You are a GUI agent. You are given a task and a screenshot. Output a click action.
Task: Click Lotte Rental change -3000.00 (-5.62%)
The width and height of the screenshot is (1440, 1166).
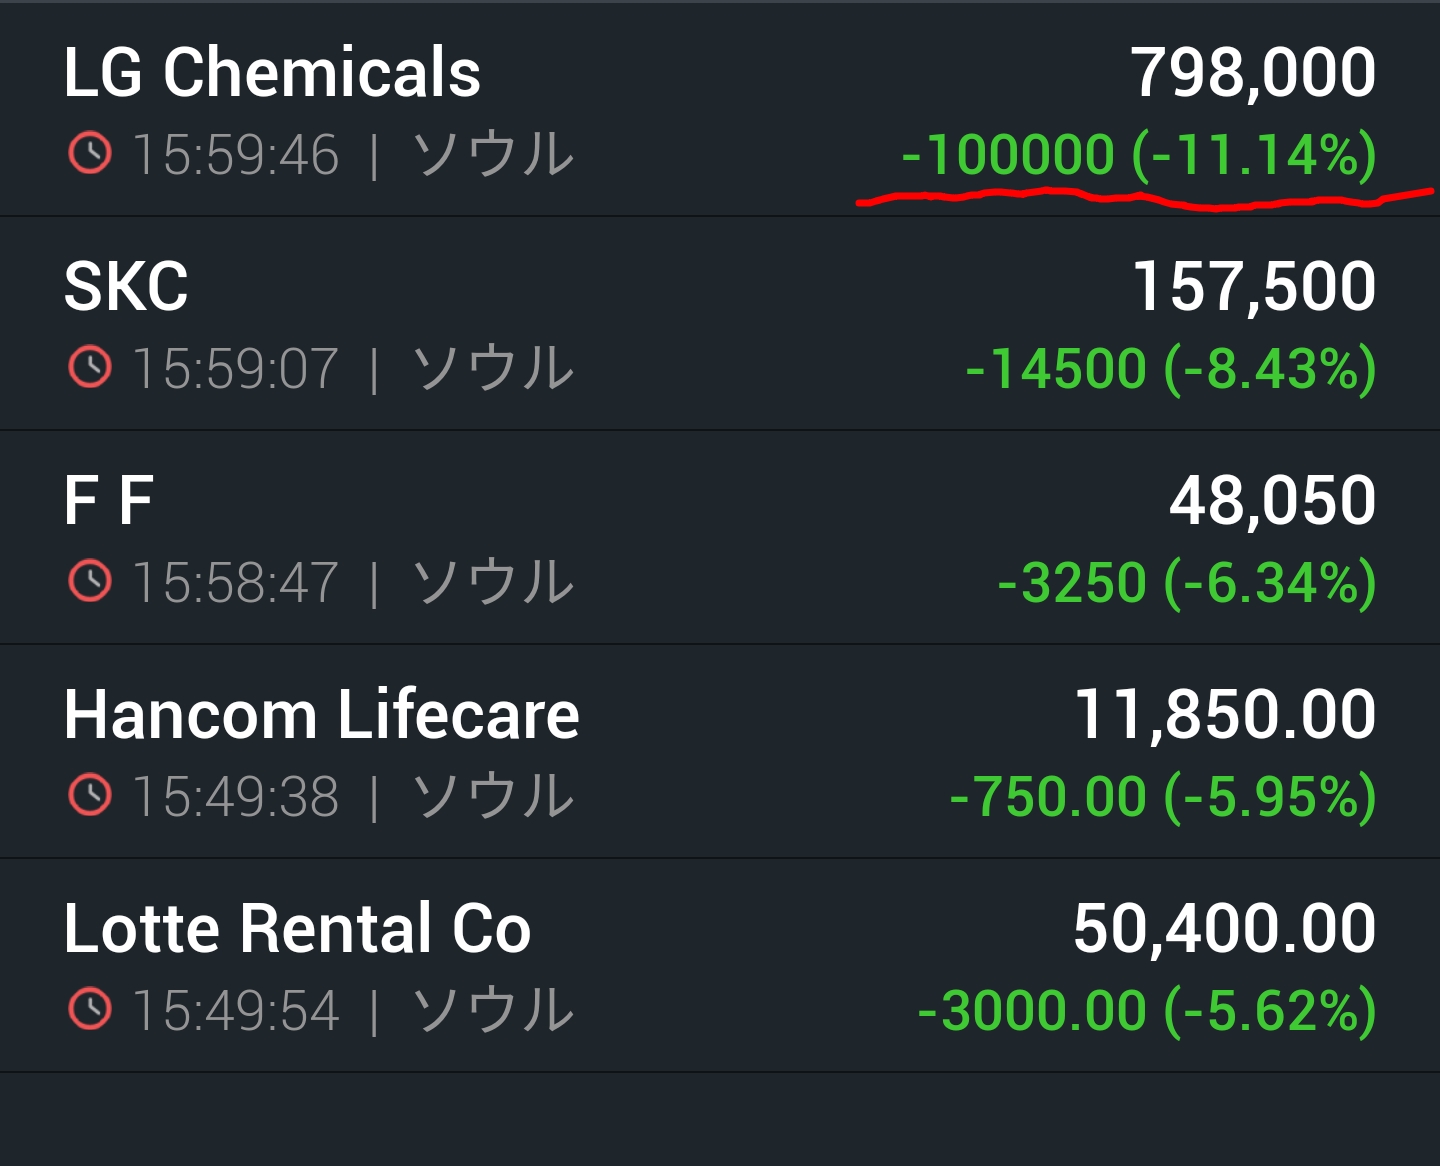tap(1147, 1011)
